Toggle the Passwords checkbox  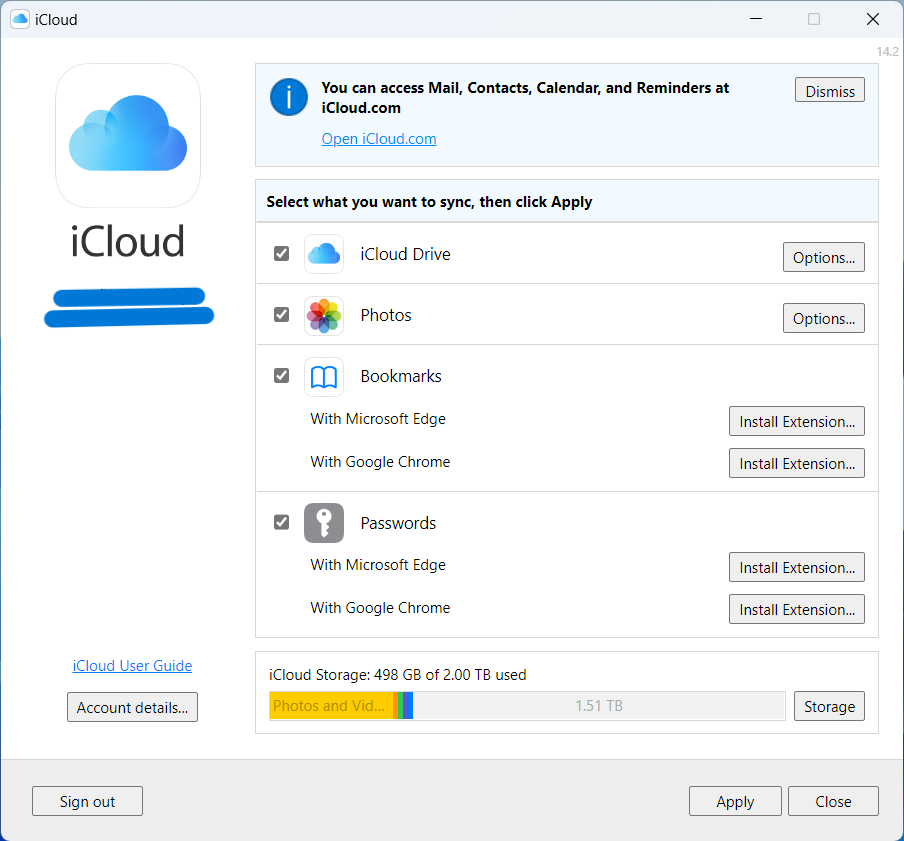pyautogui.click(x=281, y=522)
